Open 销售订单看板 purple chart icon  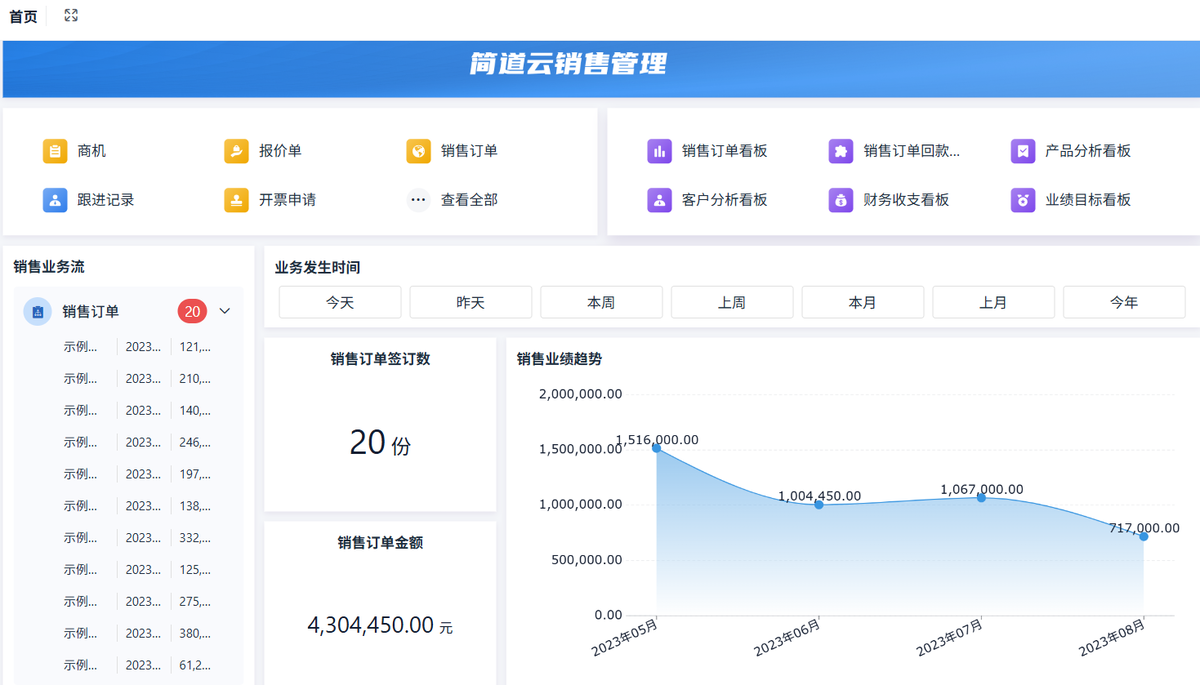coord(659,151)
